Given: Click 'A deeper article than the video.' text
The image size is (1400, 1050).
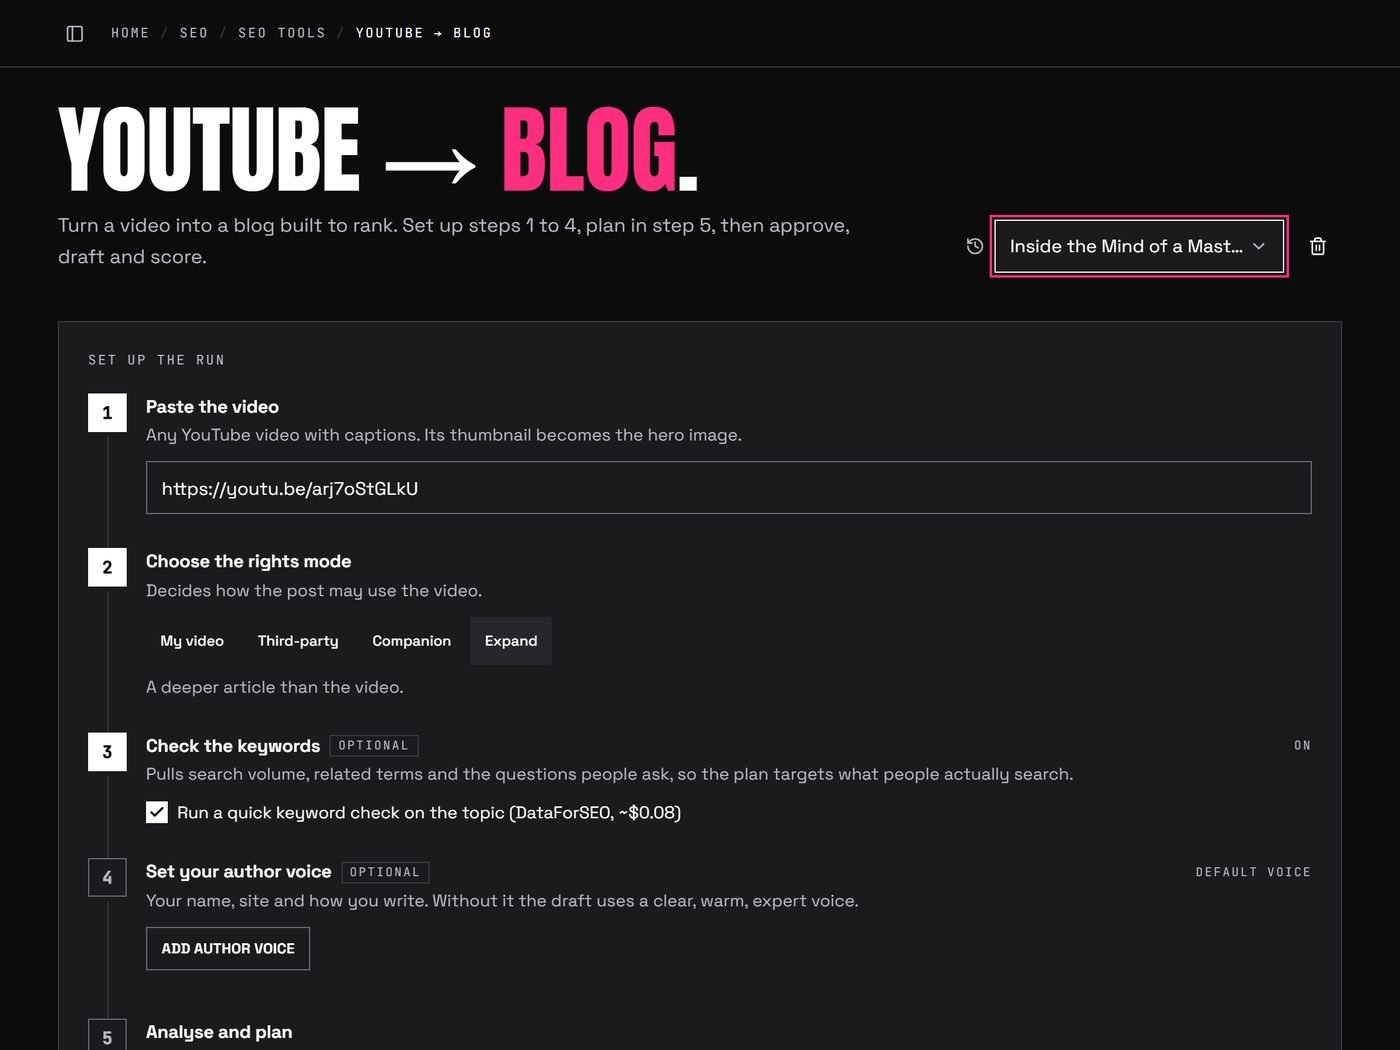Looking at the screenshot, I should point(275,687).
